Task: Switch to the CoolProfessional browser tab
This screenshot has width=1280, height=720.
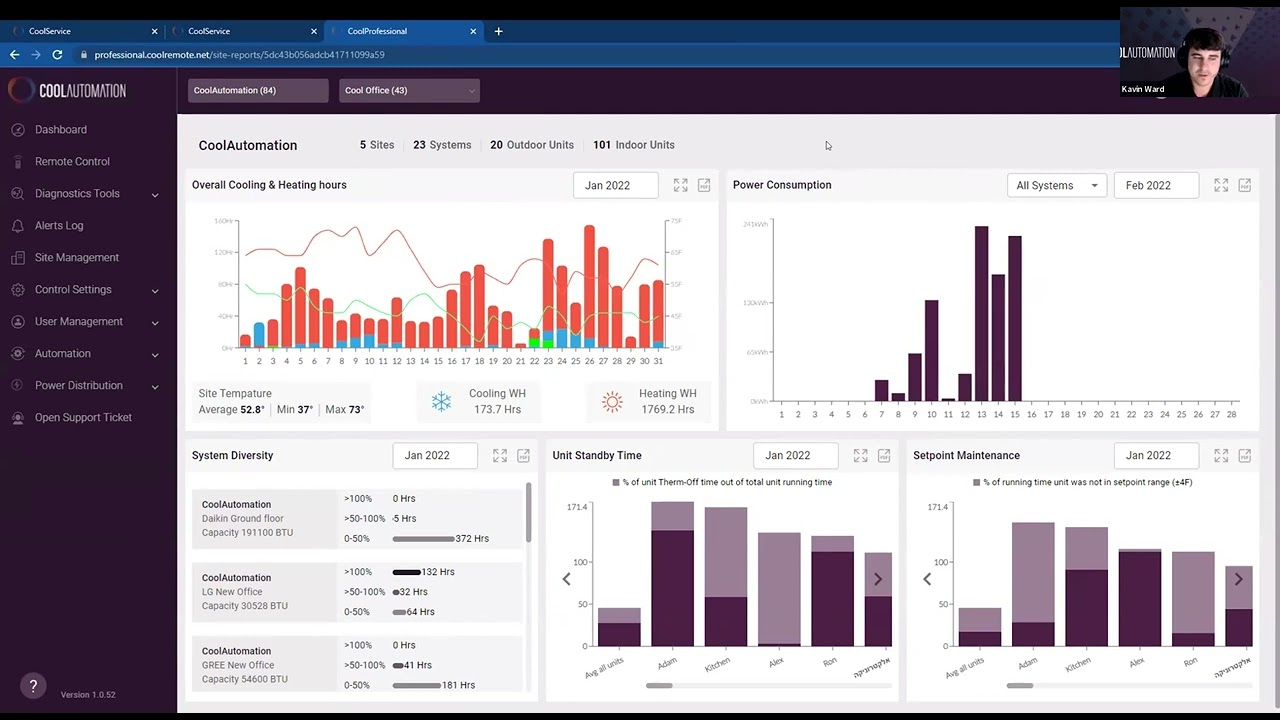Action: click(x=402, y=31)
